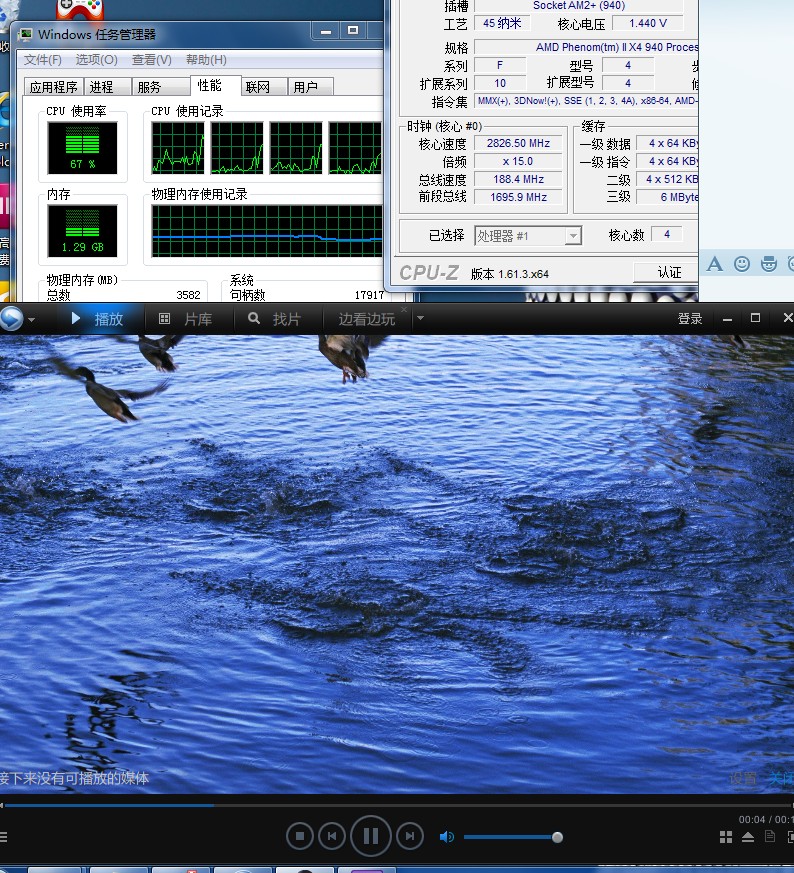
Task: Open the smiley emoji icon in chat toolbar
Action: [742, 264]
